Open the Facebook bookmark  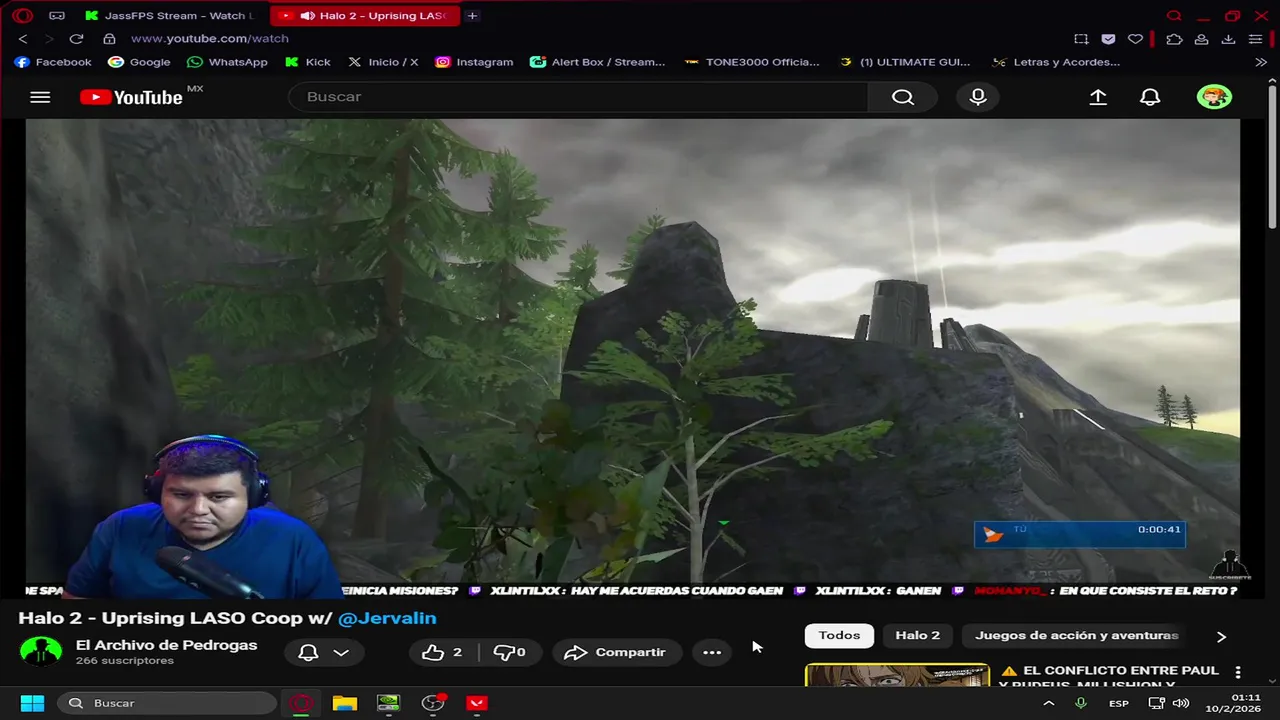pos(53,62)
